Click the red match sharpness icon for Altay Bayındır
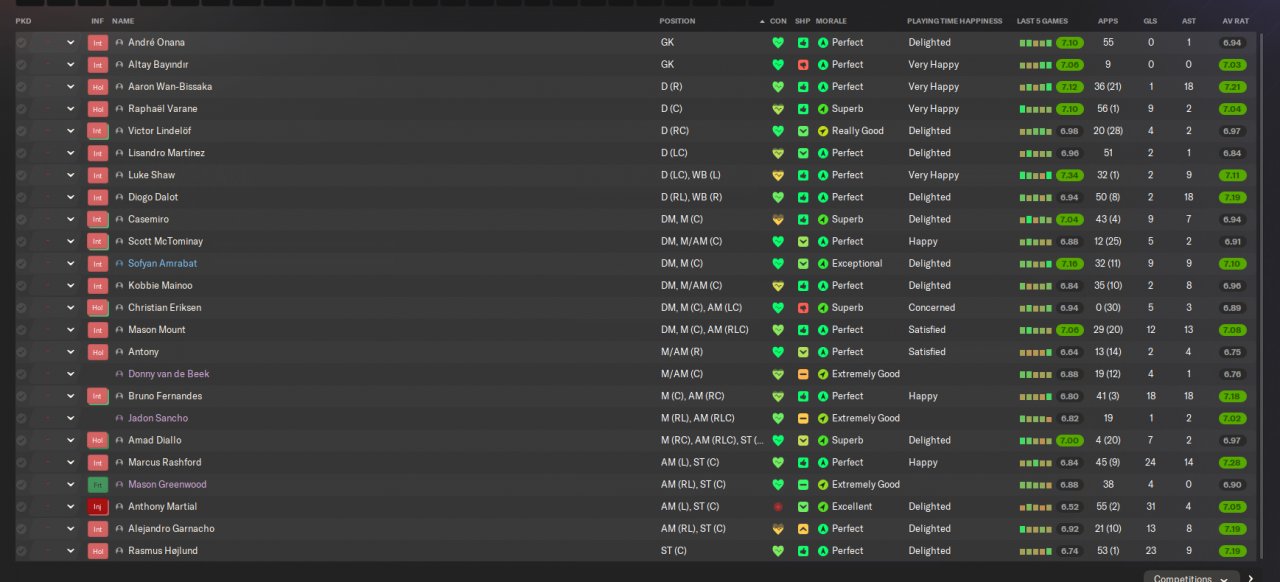The height and width of the screenshot is (582, 1280). pyautogui.click(x=803, y=65)
